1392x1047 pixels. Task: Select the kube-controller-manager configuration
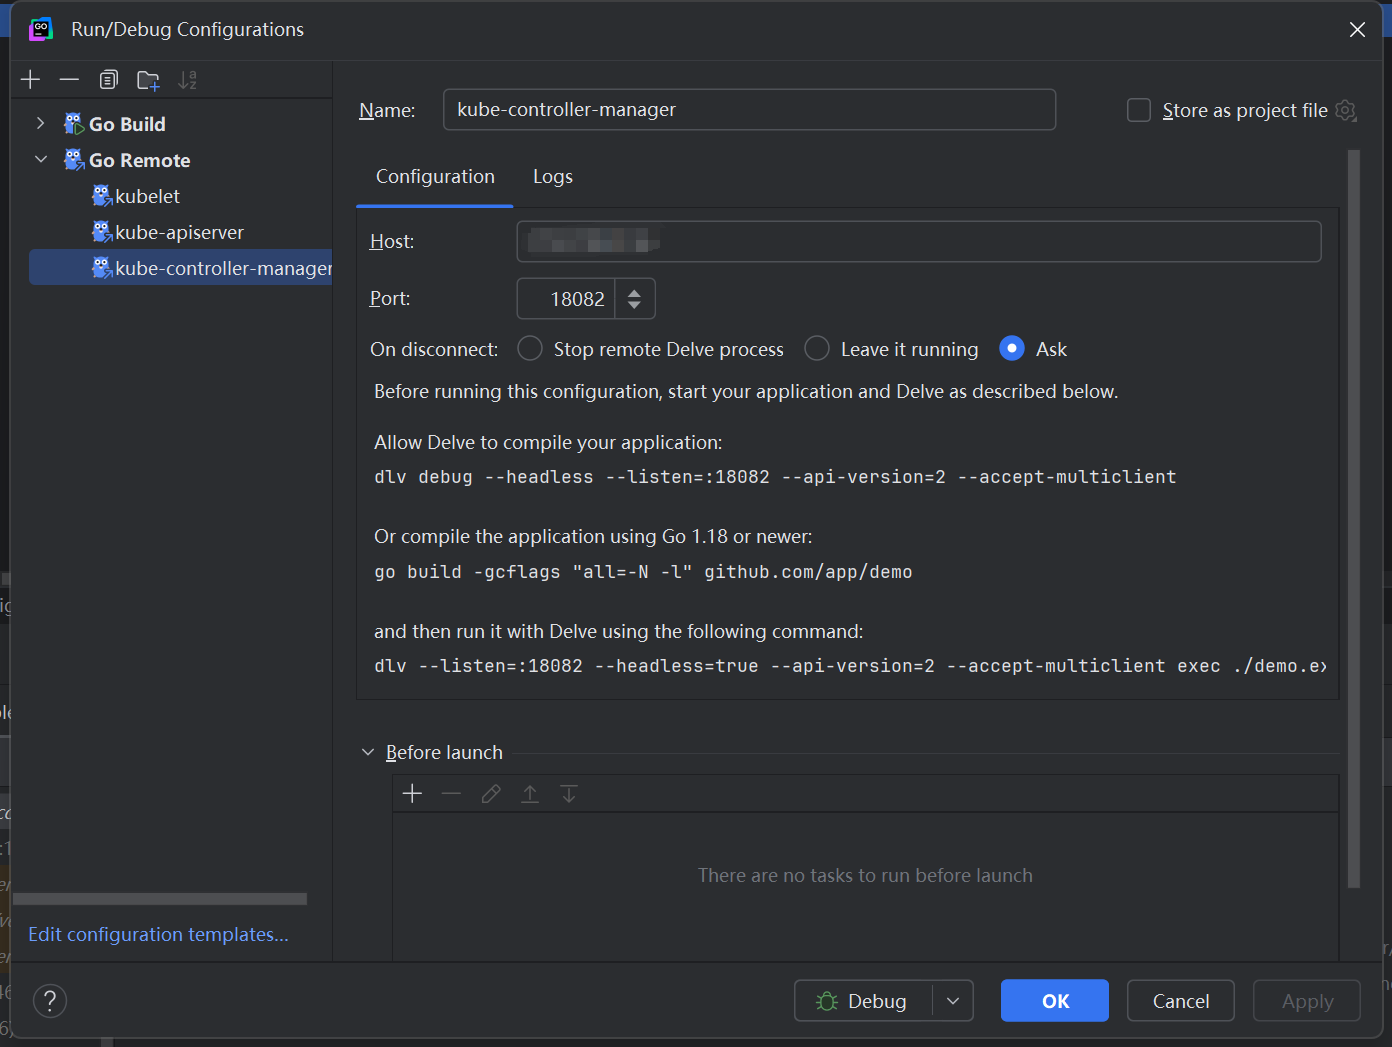[x=181, y=268]
